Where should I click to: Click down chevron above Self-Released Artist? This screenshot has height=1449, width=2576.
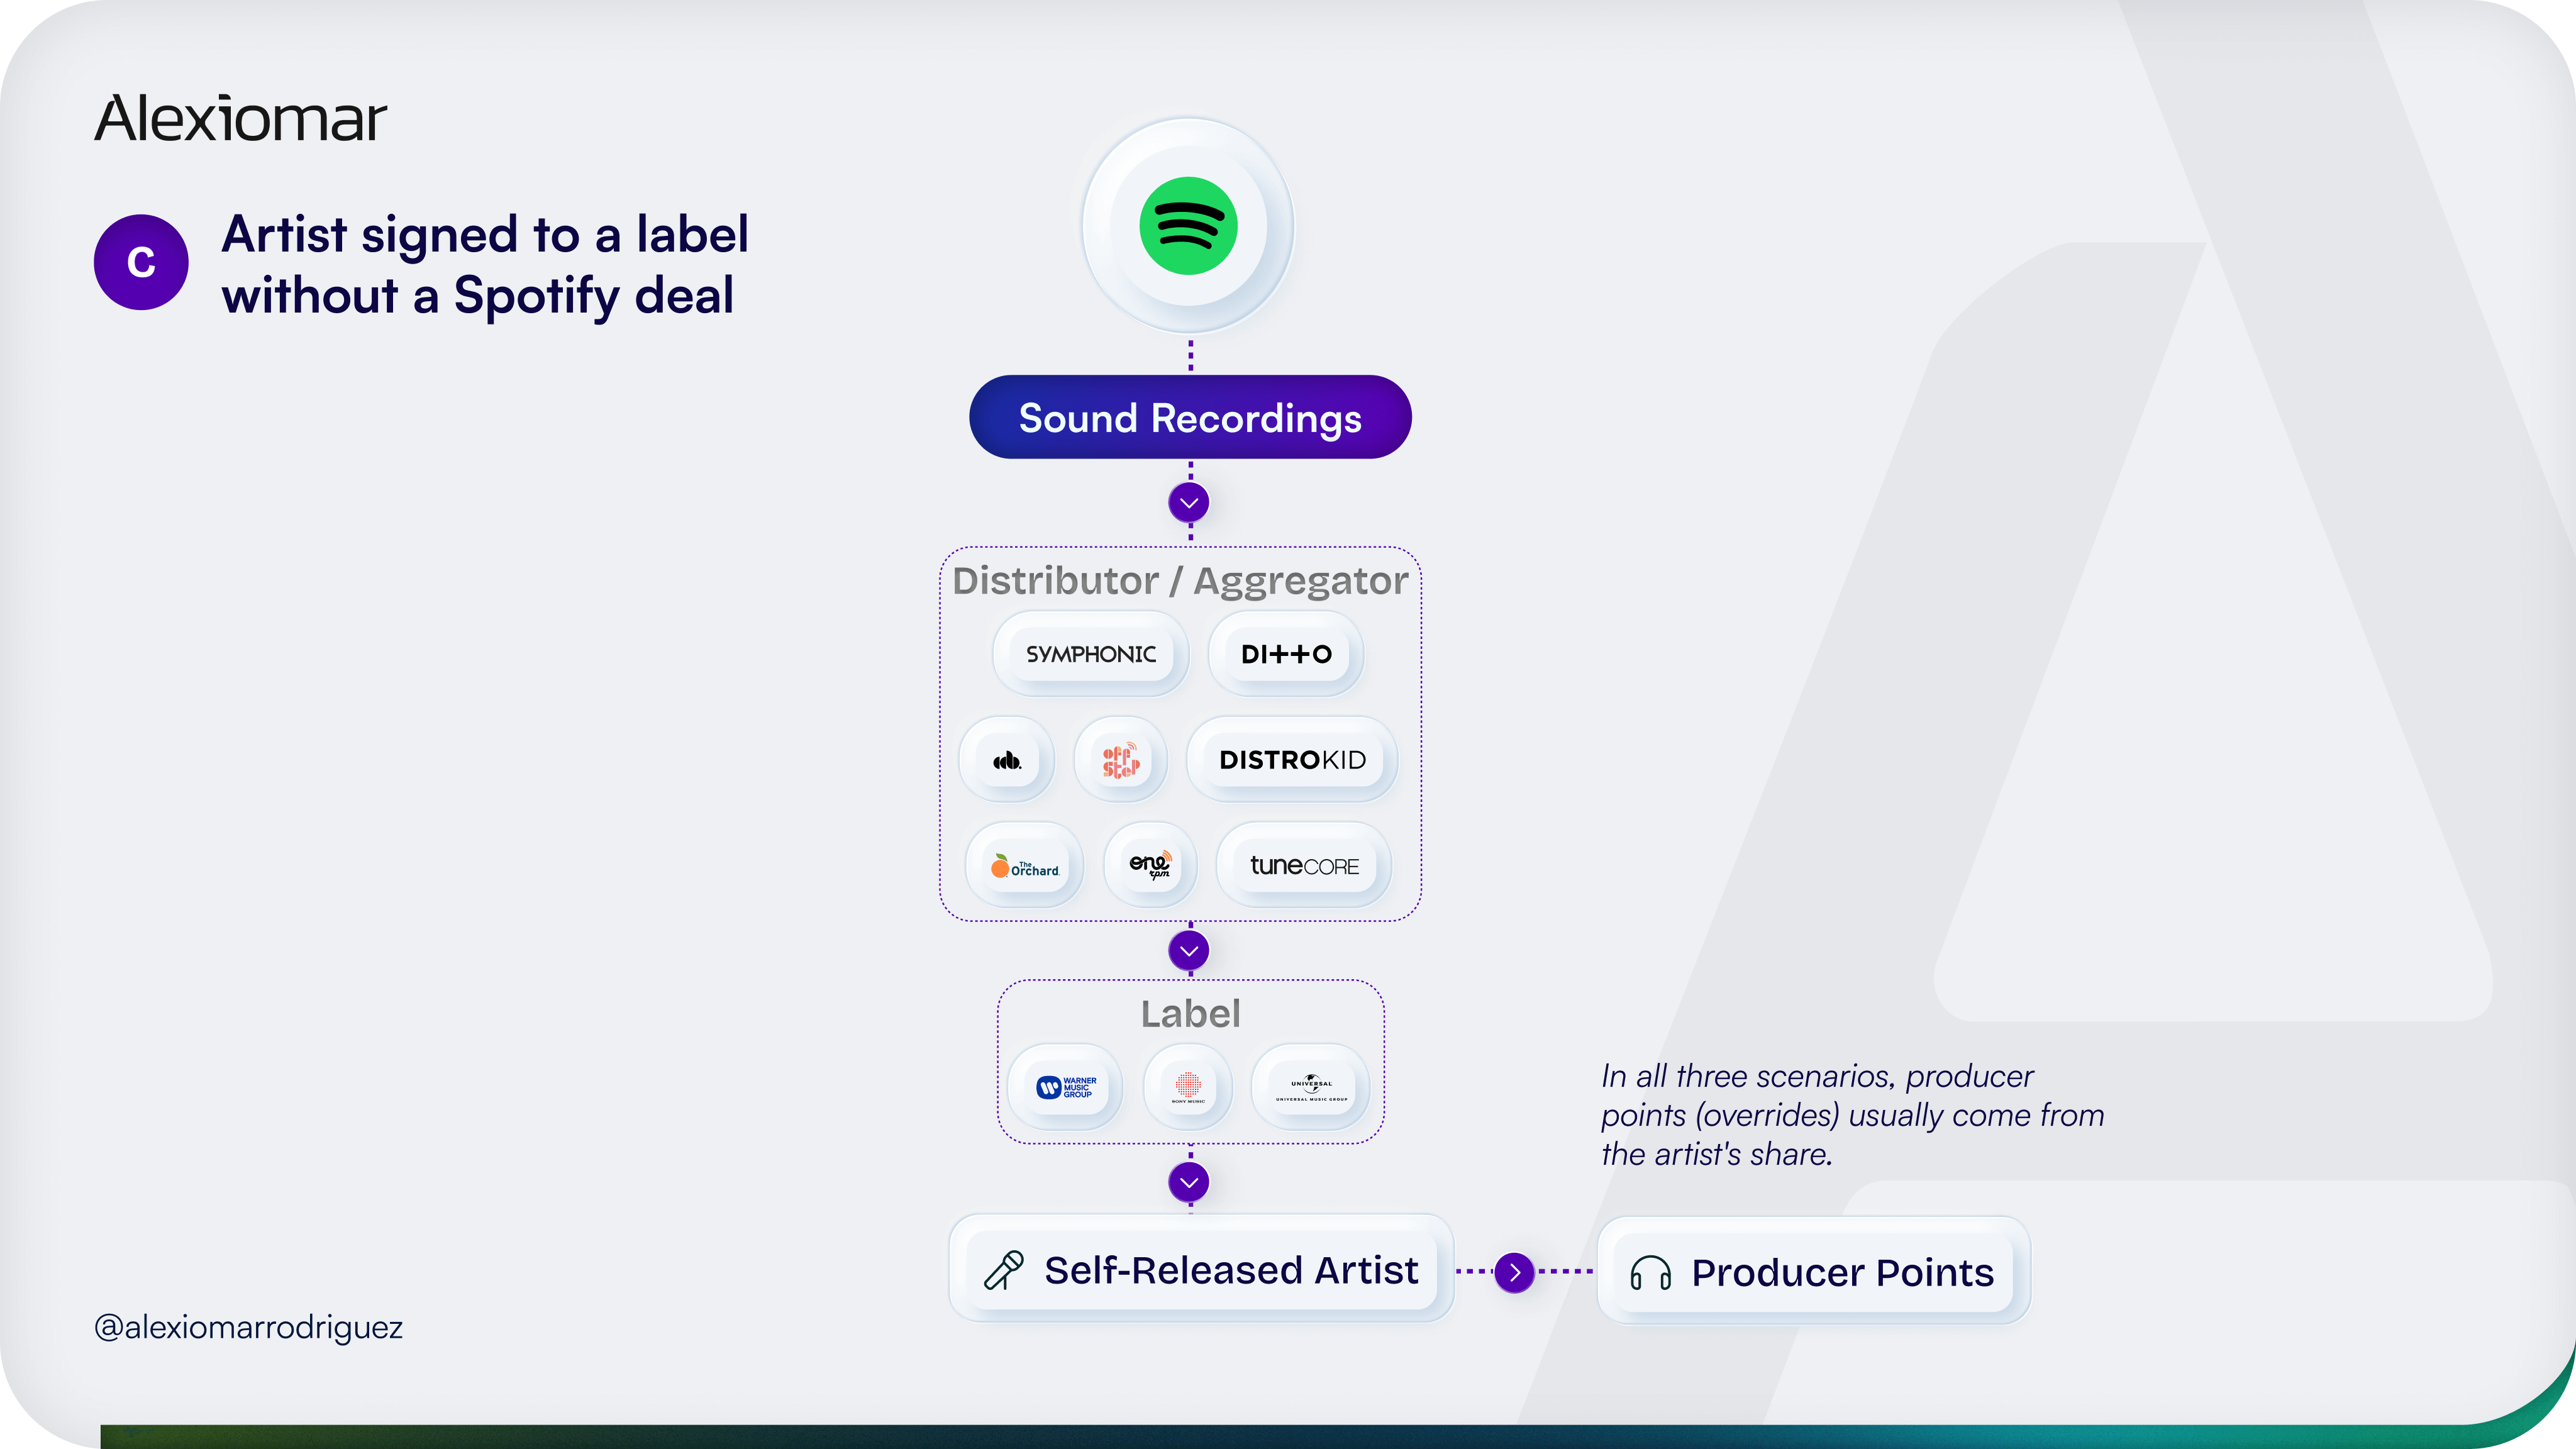pos(1189,1183)
